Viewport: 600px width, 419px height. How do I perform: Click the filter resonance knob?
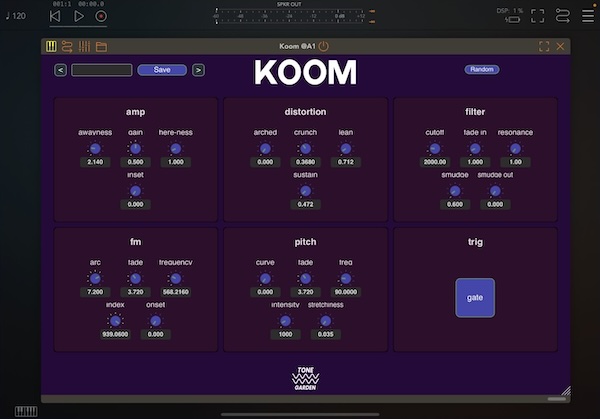[515, 148]
